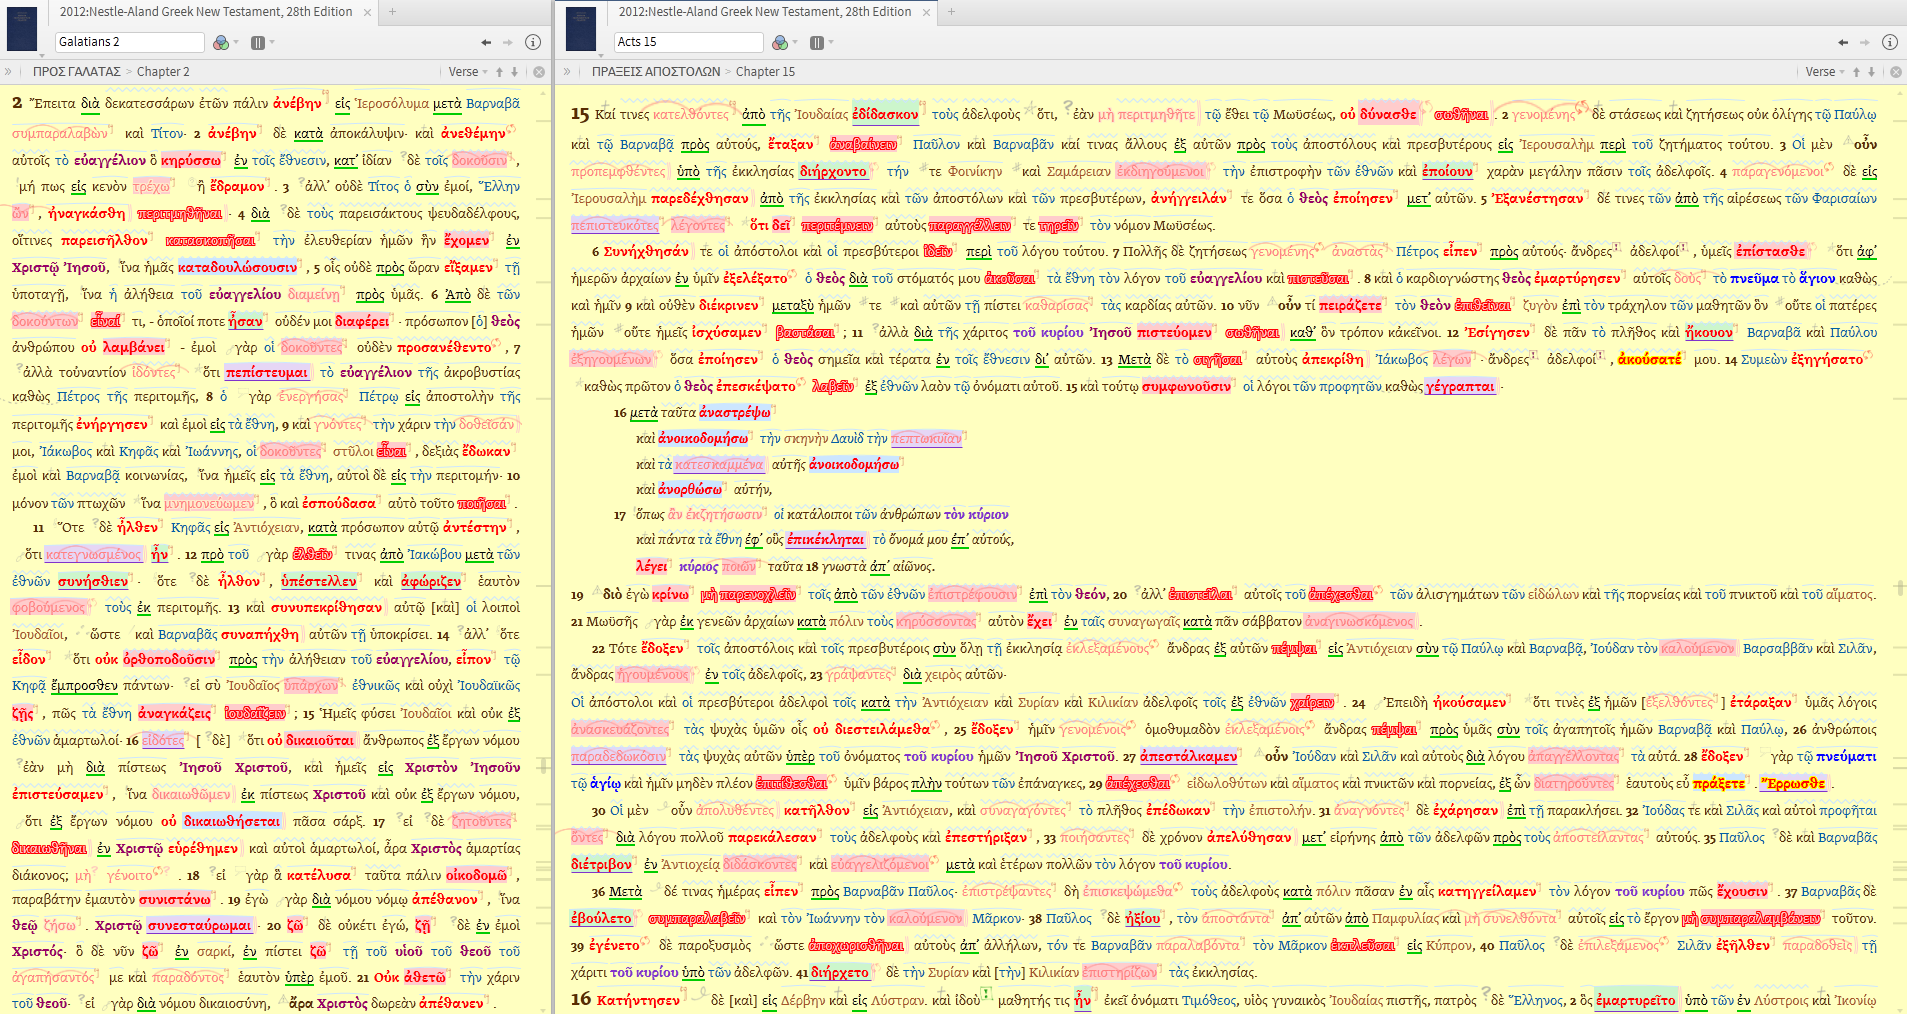Image resolution: width=1907 pixels, height=1014 pixels.
Task: Open visual filters in the Galatians panel
Action: (x=220, y=42)
